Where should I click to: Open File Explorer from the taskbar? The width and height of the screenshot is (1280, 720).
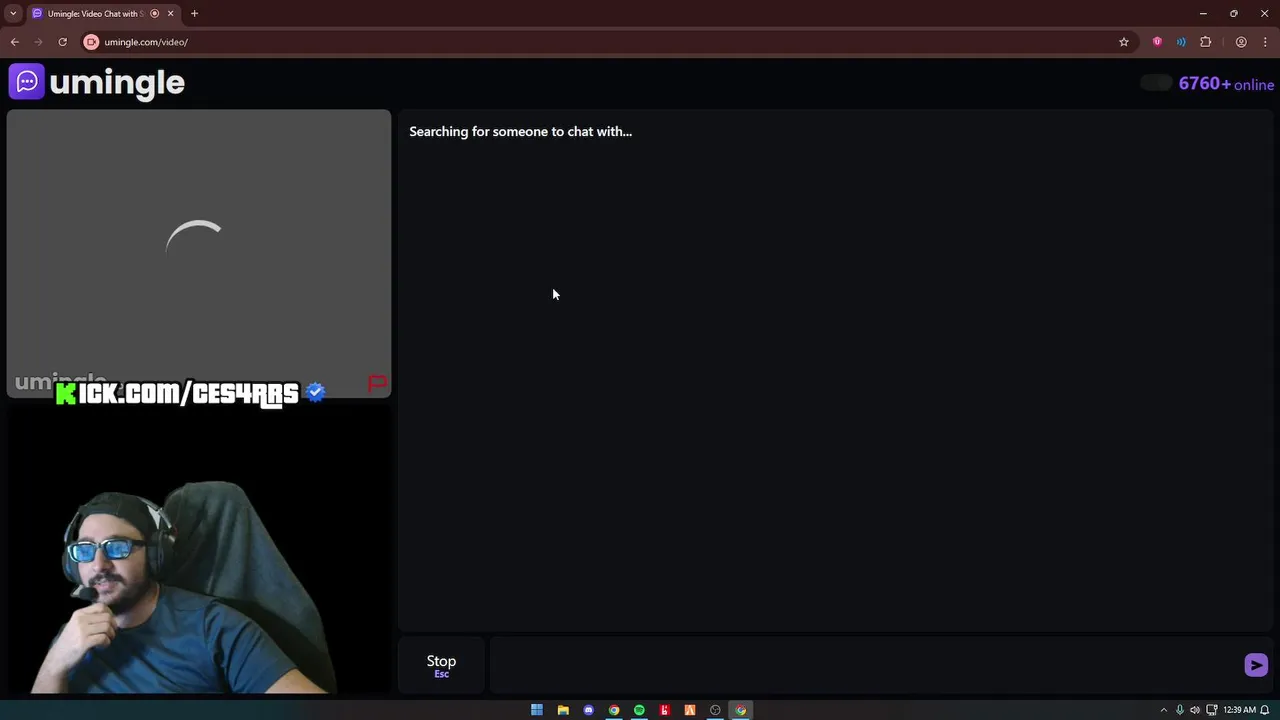click(563, 710)
